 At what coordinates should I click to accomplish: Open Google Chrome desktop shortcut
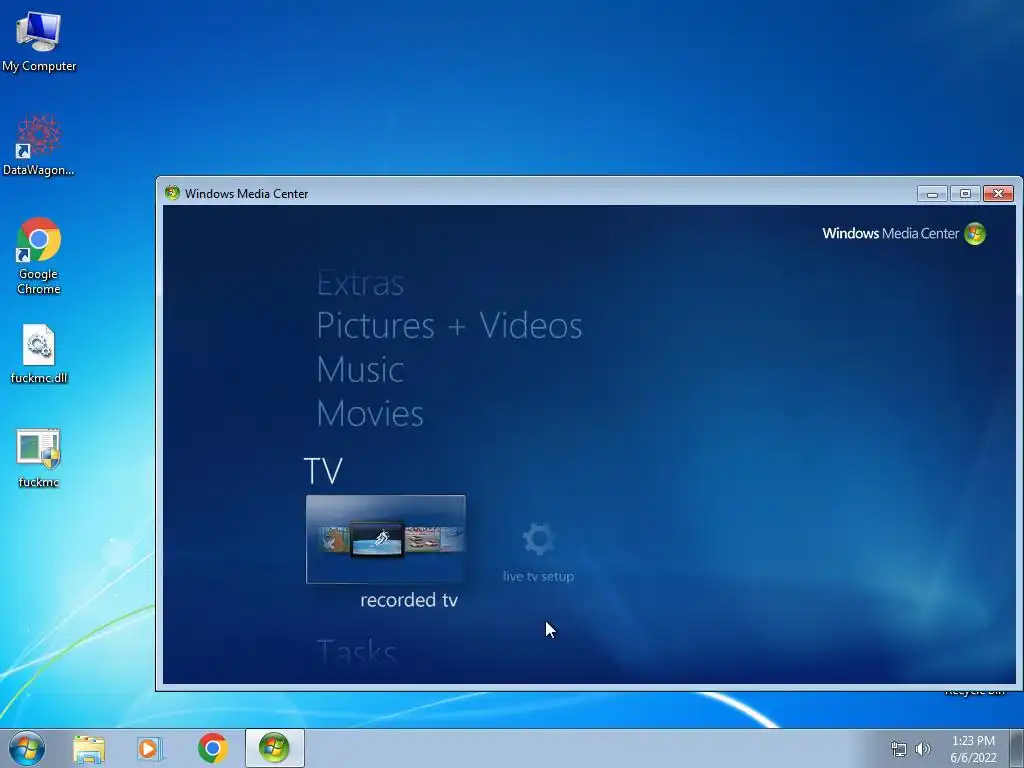click(x=39, y=255)
